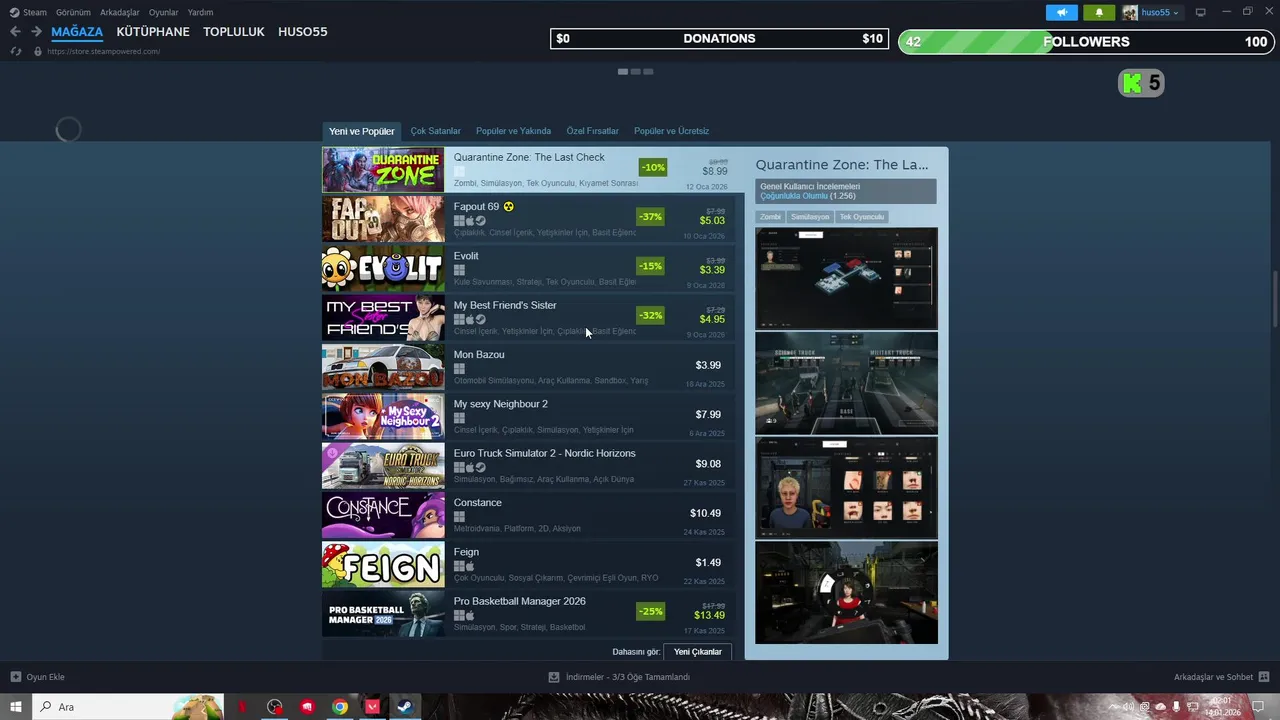Screen dimensions: 1280x720
Task: Select the Popüler ve Ücretsiz tab
Action: [672, 131]
